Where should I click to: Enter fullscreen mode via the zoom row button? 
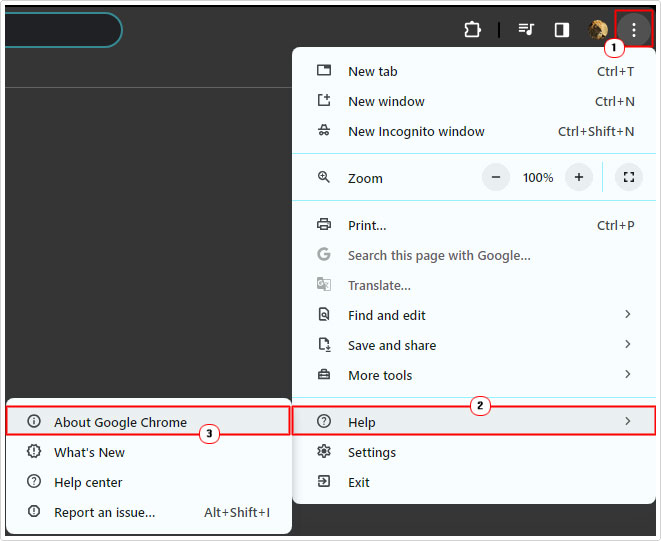[x=629, y=177]
